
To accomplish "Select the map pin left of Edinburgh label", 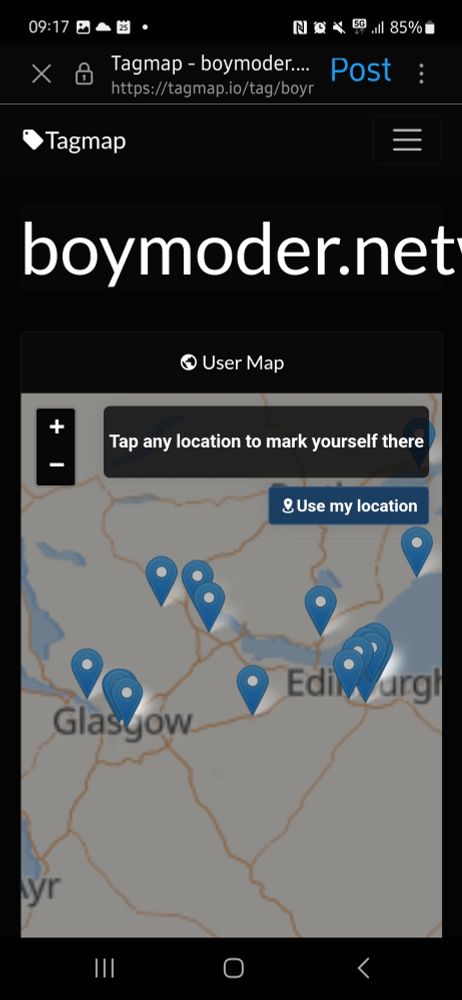I will (x=253, y=689).
